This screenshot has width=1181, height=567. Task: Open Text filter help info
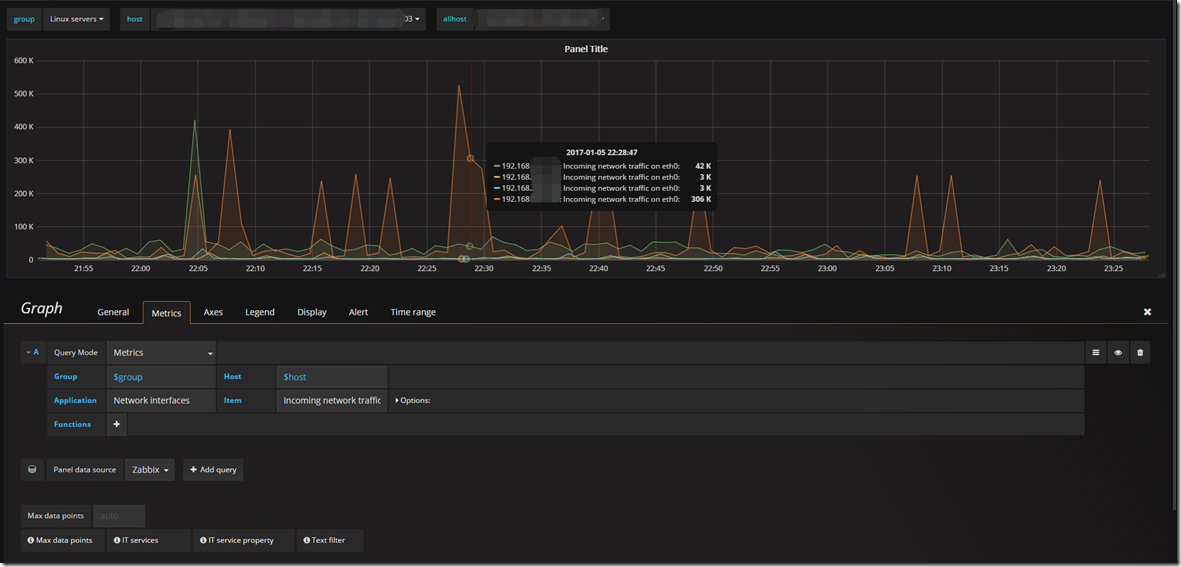[331, 541]
